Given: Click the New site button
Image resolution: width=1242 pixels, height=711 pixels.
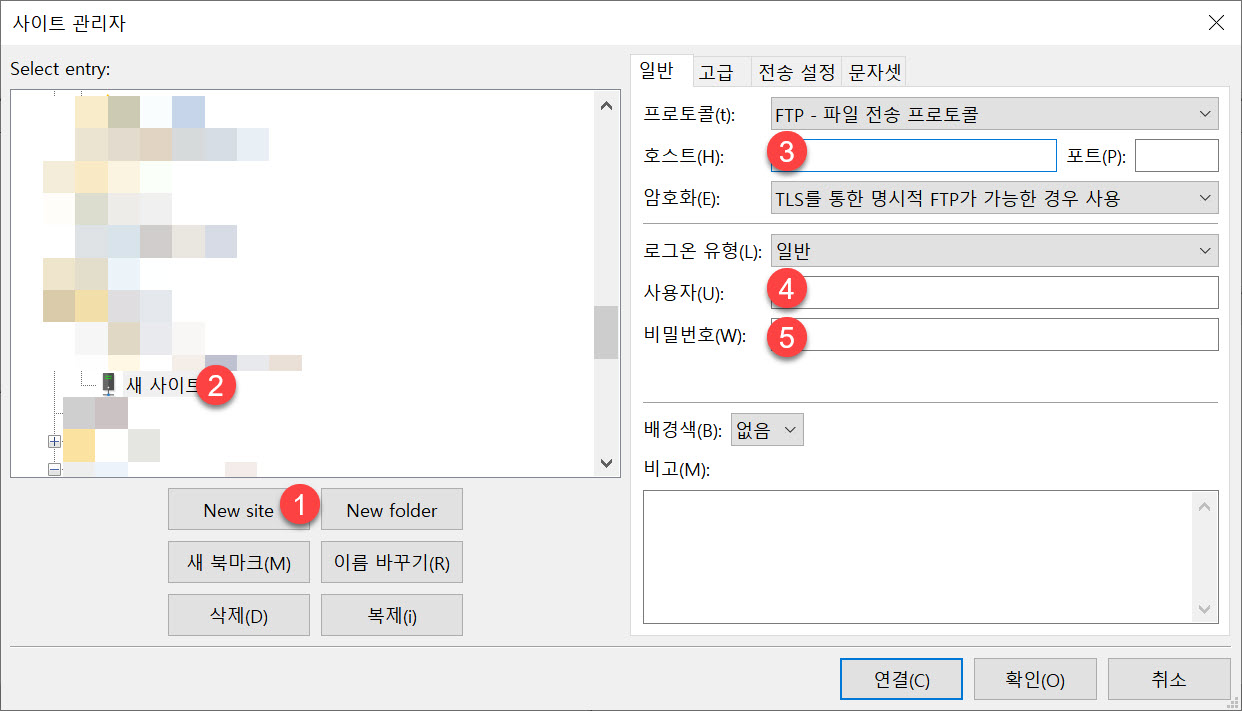Looking at the screenshot, I should (x=232, y=510).
